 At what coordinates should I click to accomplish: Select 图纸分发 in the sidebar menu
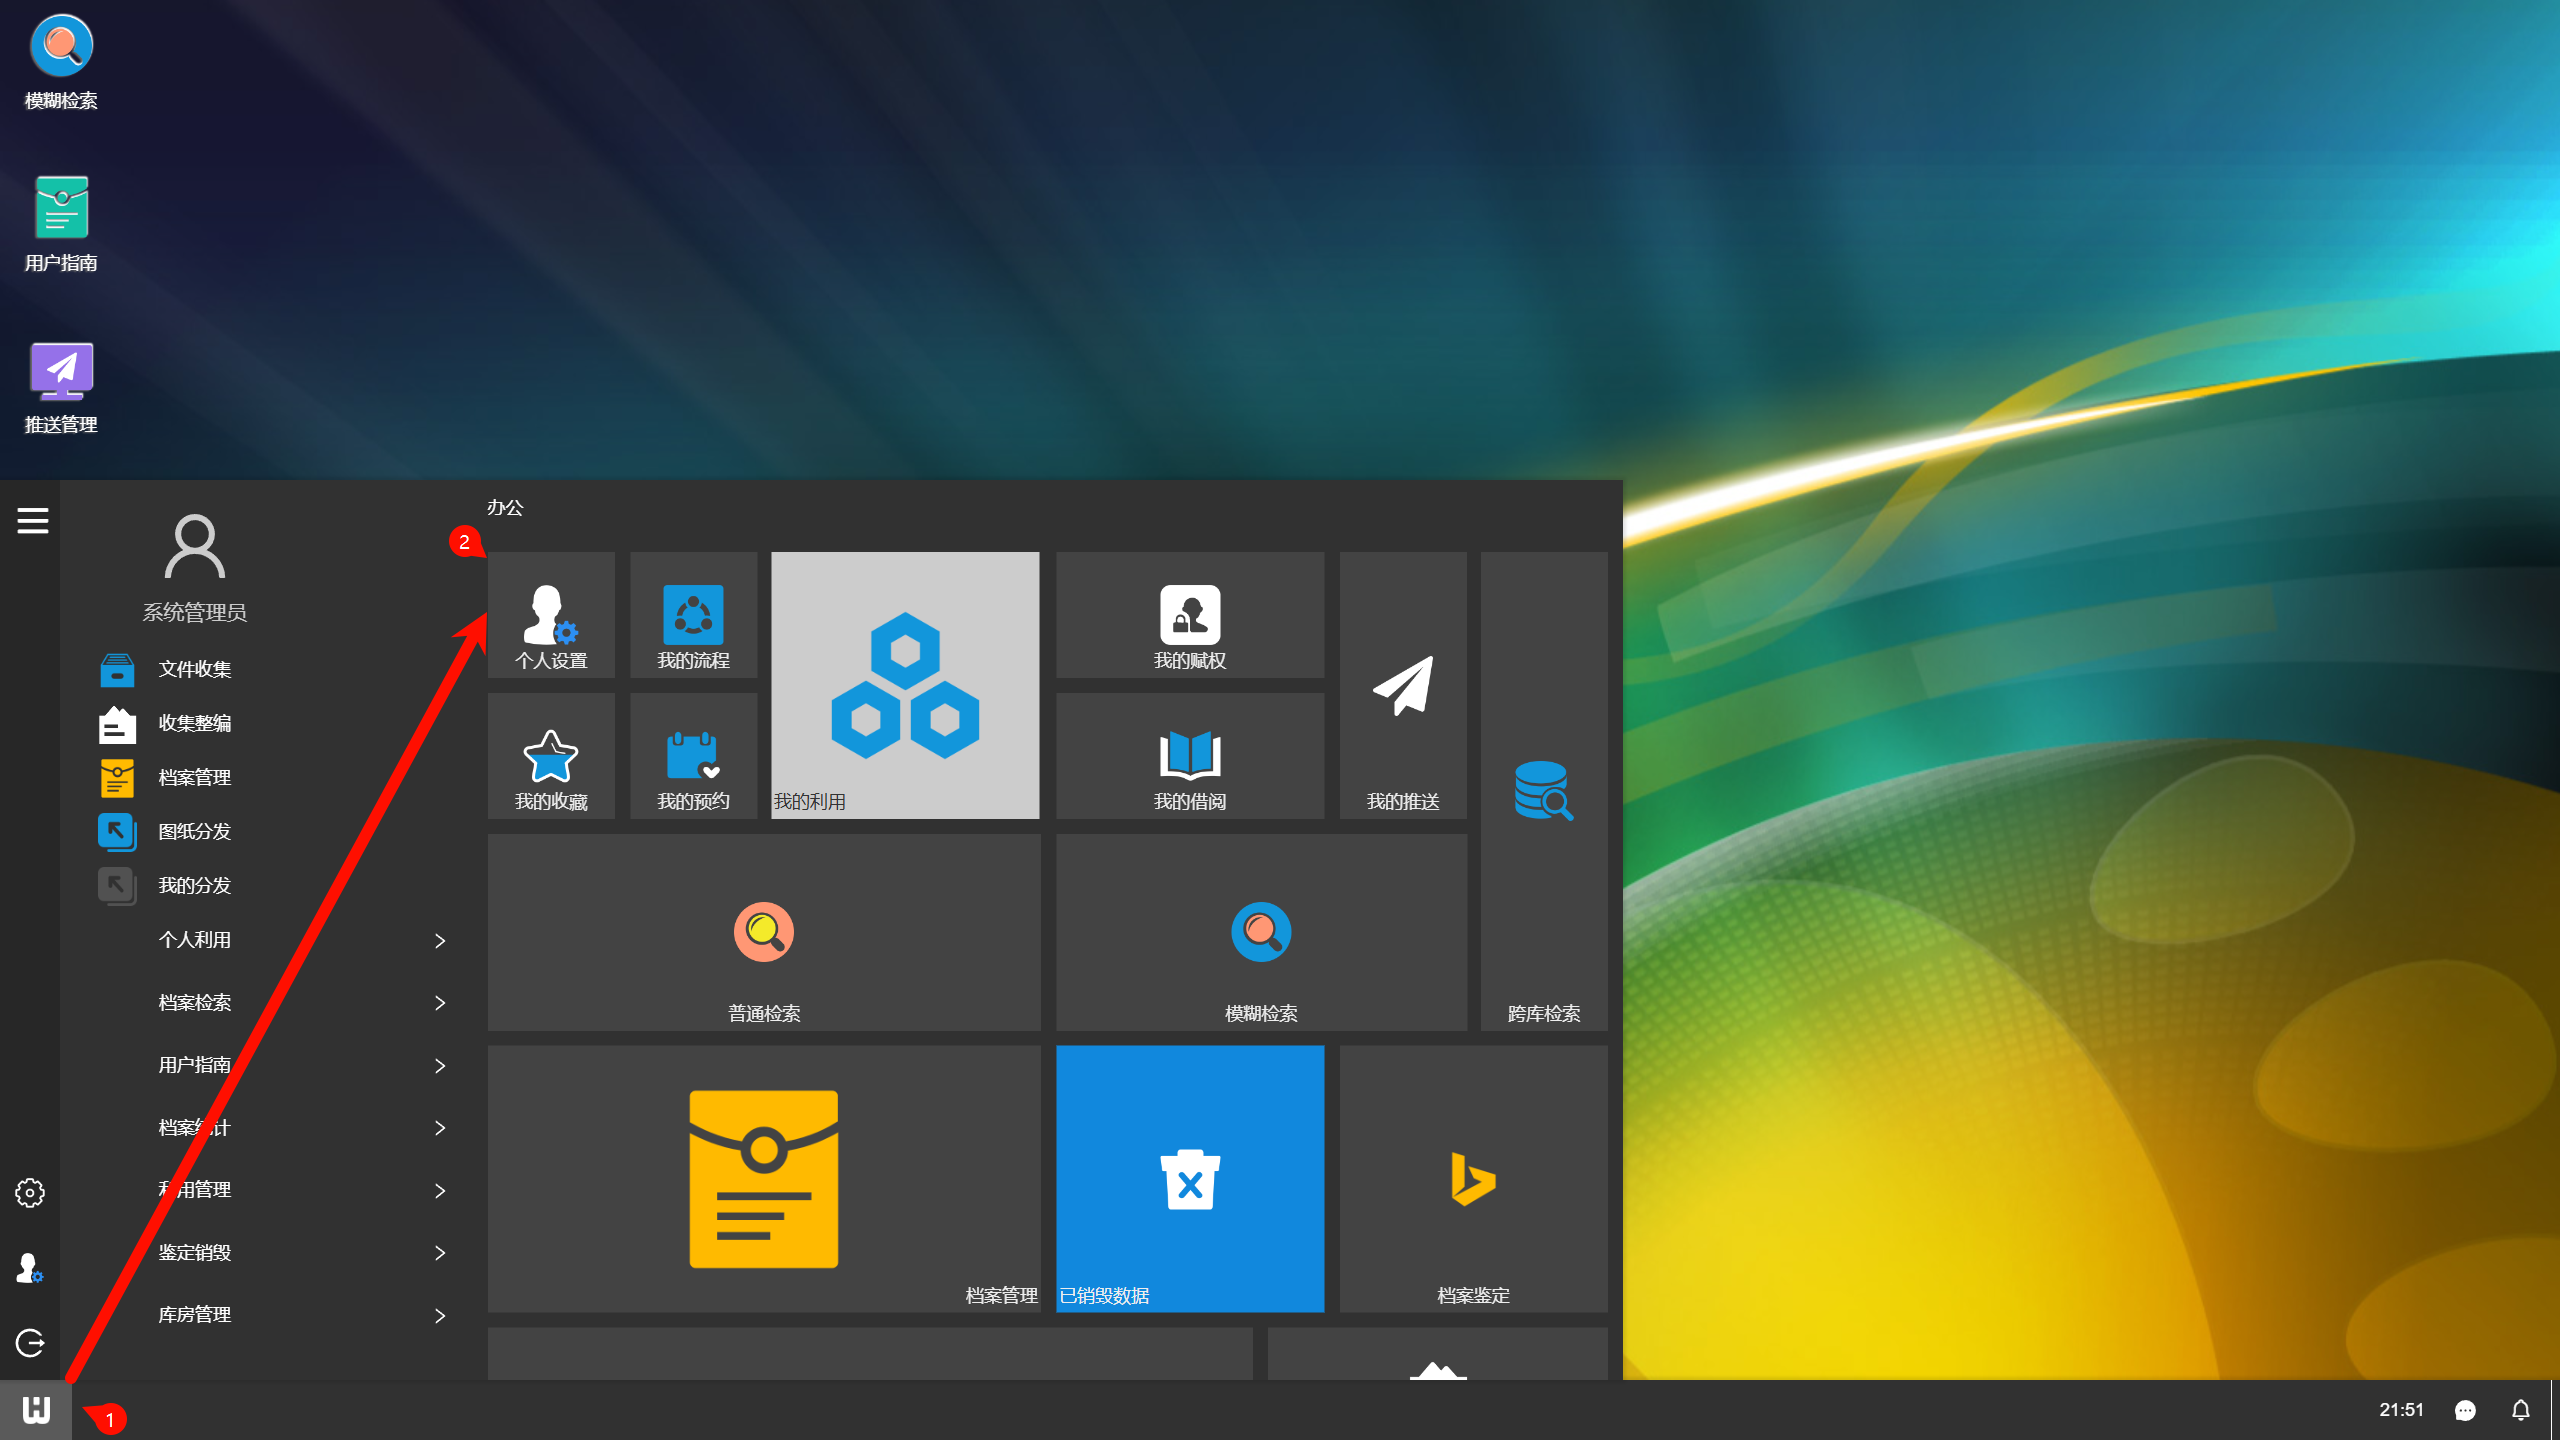(194, 832)
